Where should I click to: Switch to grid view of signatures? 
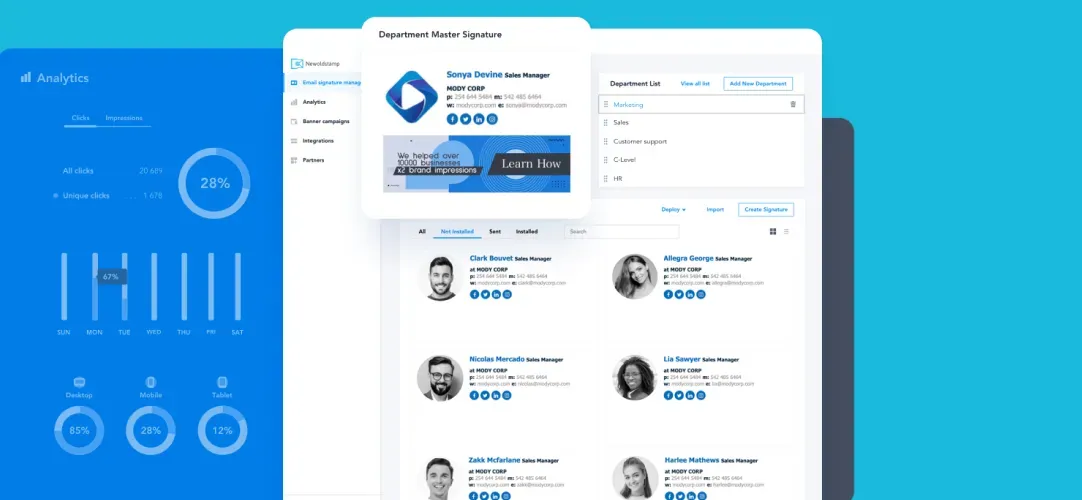pos(773,232)
